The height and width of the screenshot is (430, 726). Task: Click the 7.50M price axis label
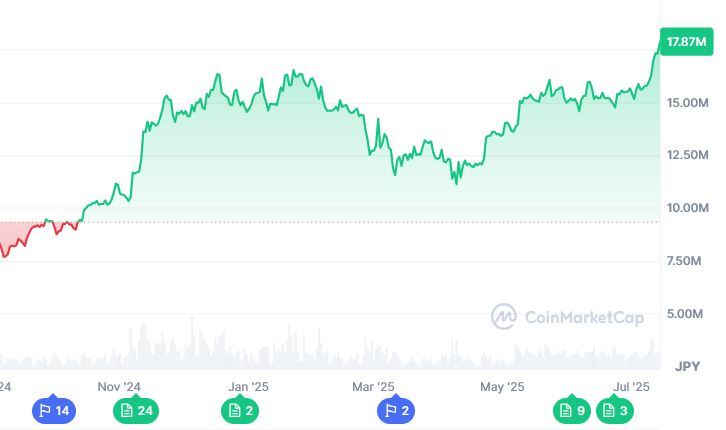[684, 261]
